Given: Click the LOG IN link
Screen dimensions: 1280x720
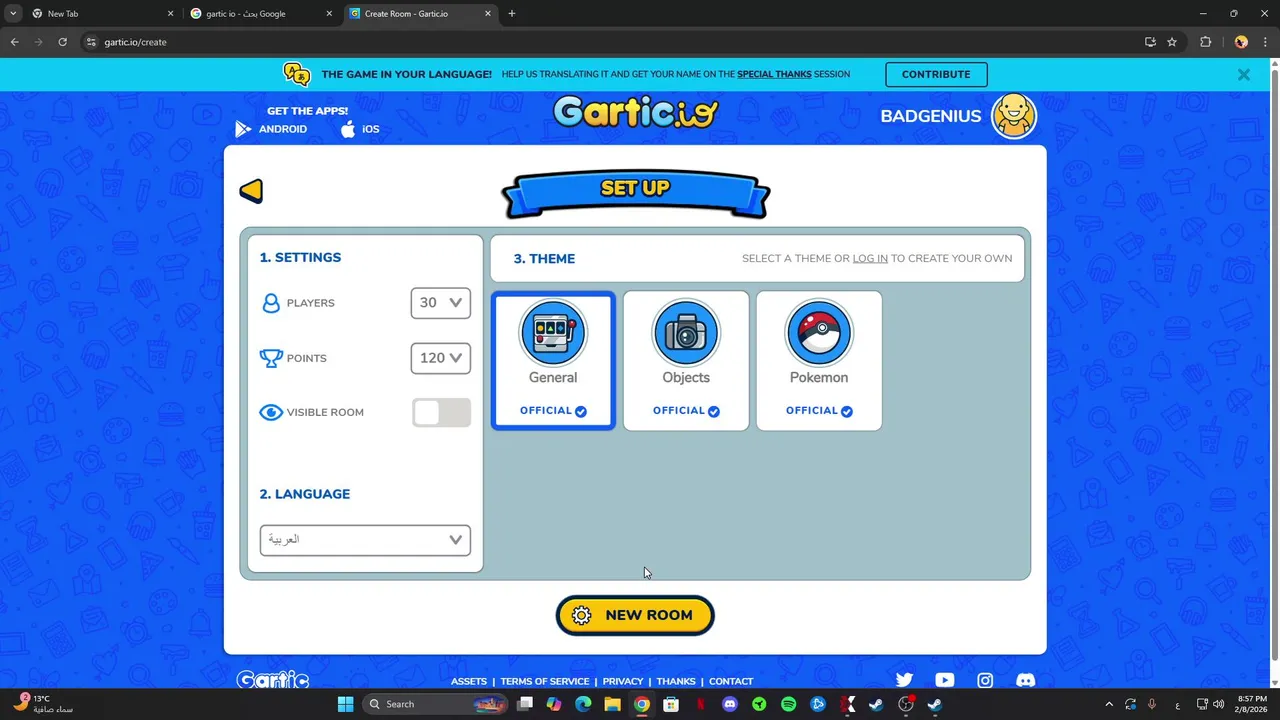Looking at the screenshot, I should (870, 258).
